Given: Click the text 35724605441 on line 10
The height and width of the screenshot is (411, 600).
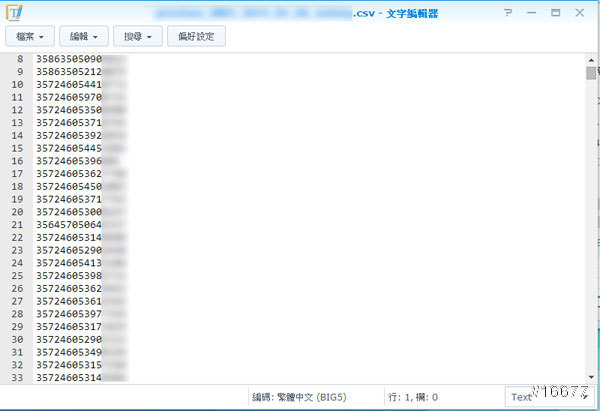Looking at the screenshot, I should pos(69,84).
